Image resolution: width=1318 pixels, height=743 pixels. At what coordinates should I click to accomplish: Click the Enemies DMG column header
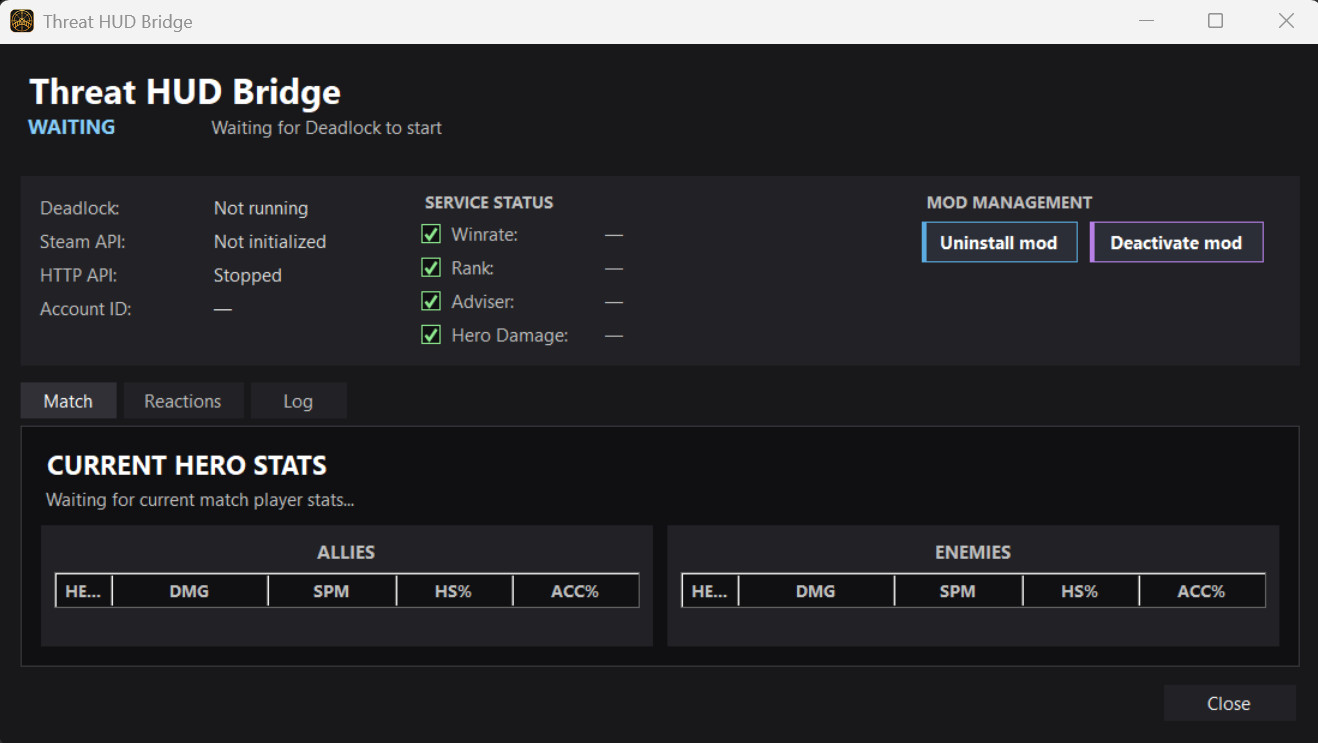coord(816,591)
